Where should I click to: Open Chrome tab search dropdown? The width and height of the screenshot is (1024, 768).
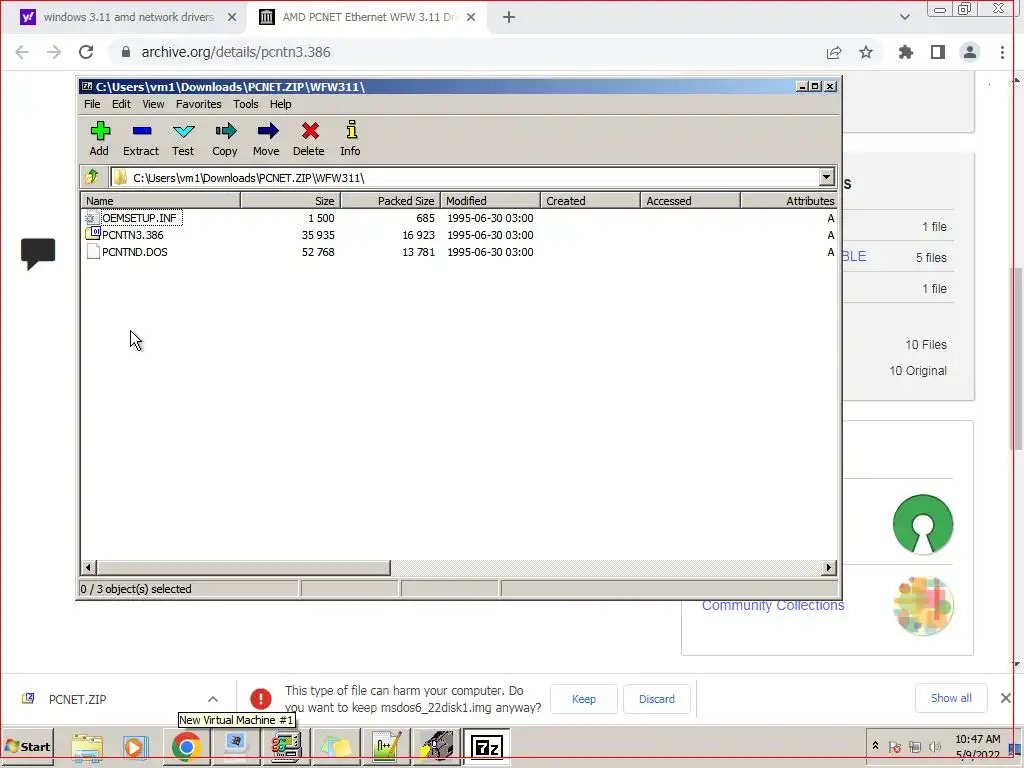coord(904,17)
